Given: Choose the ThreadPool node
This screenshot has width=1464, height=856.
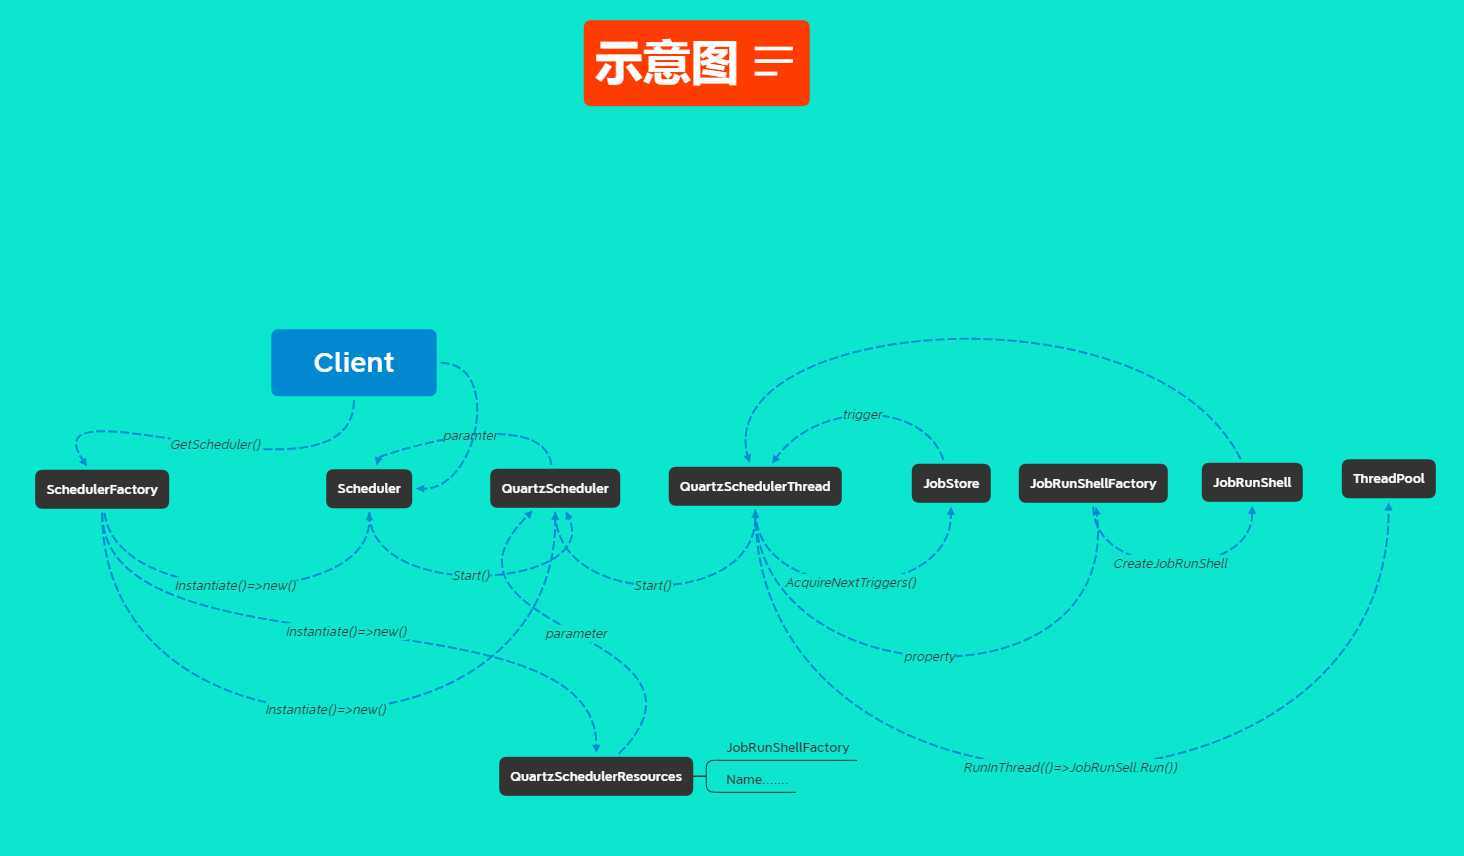Looking at the screenshot, I should tap(1389, 479).
